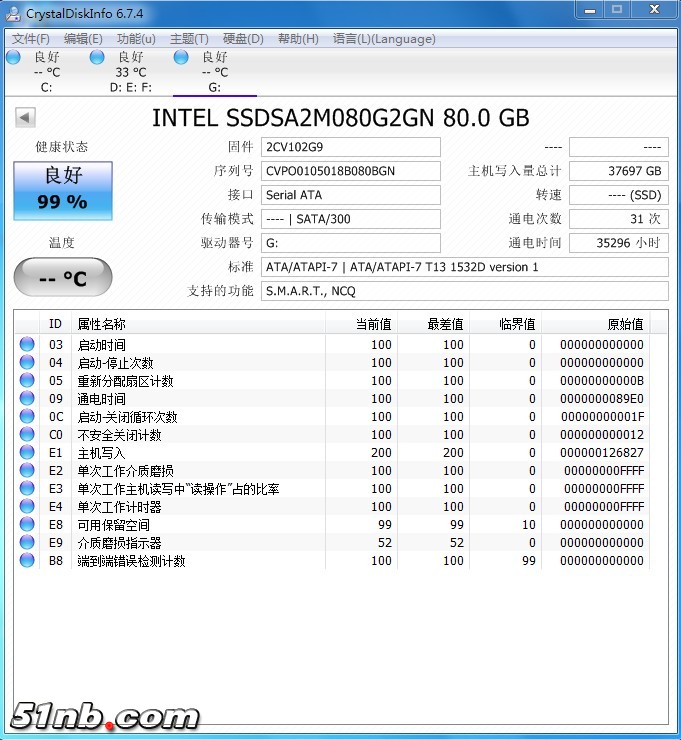Click status orb for attribute B8 row

(x=26, y=561)
